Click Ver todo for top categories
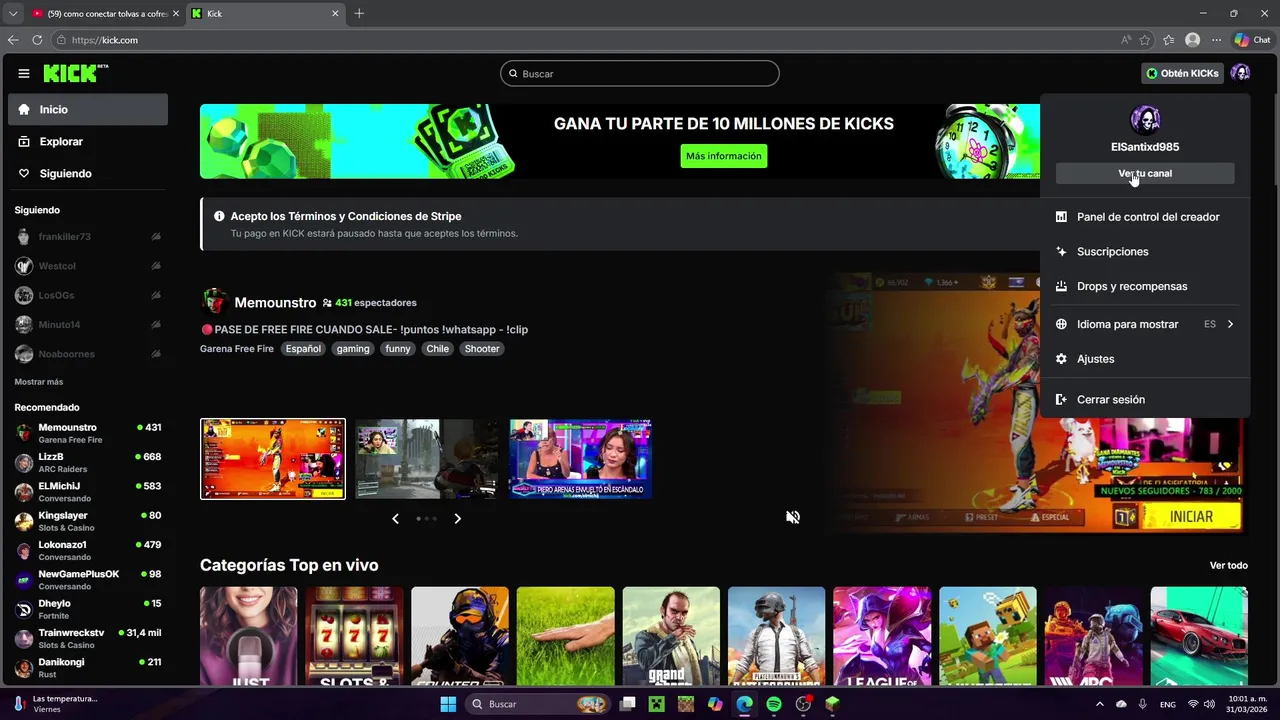 tap(1229, 565)
